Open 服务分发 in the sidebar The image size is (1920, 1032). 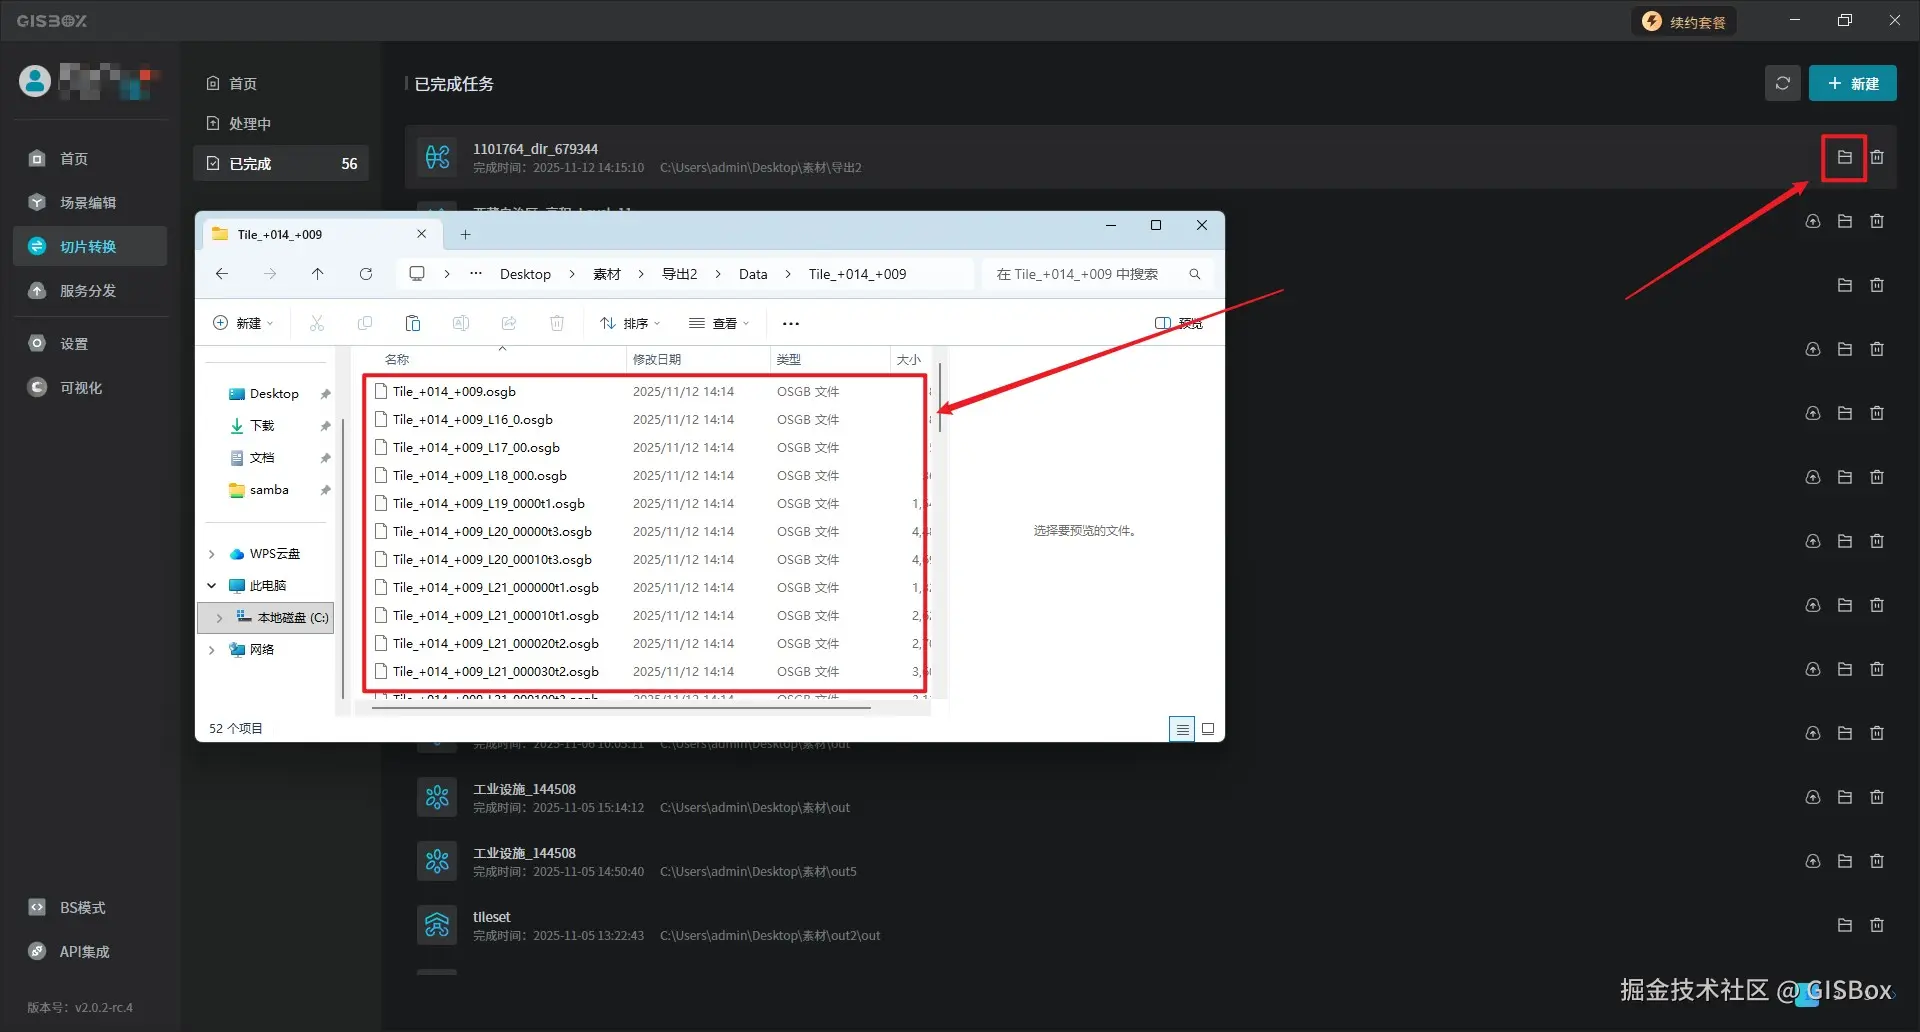tap(90, 290)
